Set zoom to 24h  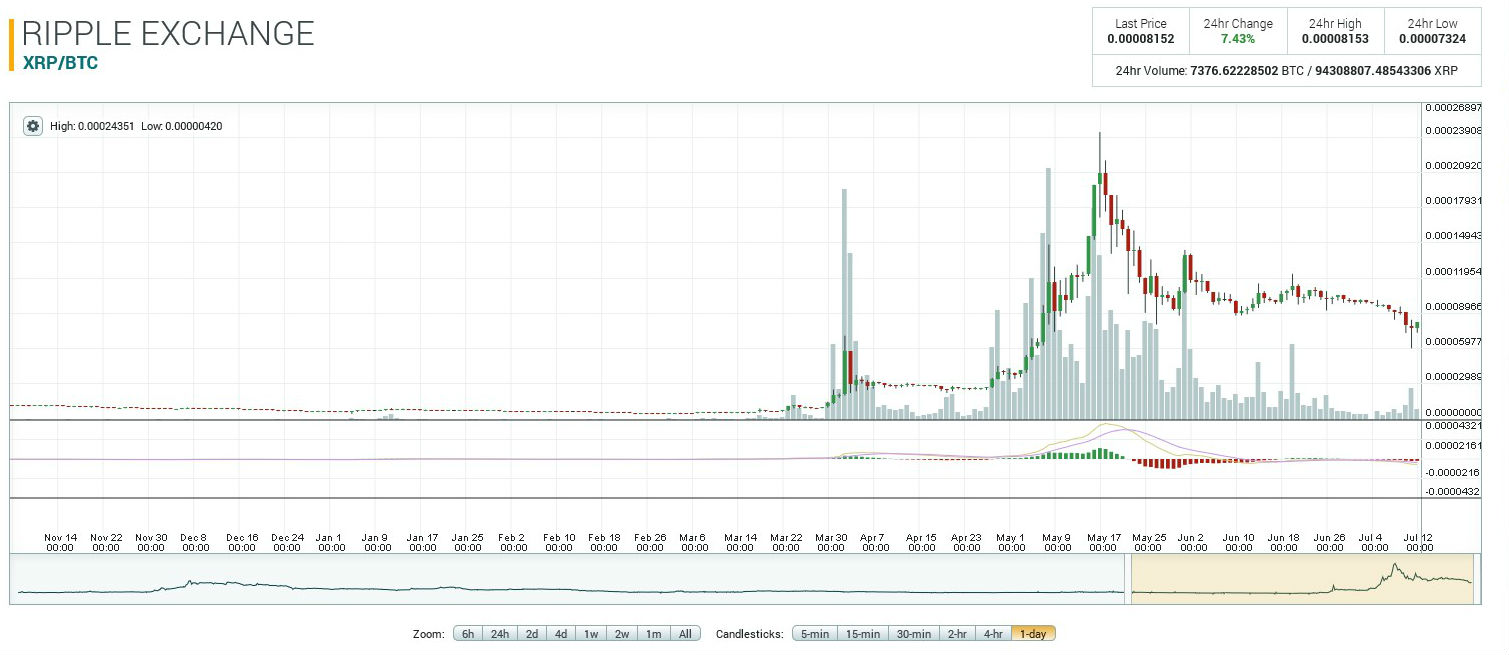pos(500,634)
